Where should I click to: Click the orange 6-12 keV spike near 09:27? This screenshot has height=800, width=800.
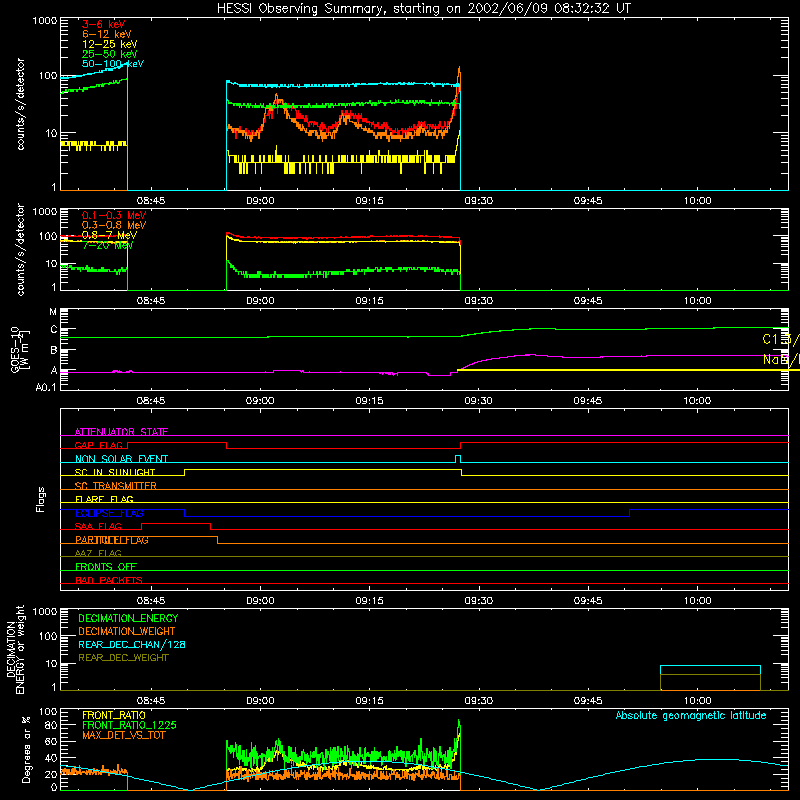click(459, 77)
